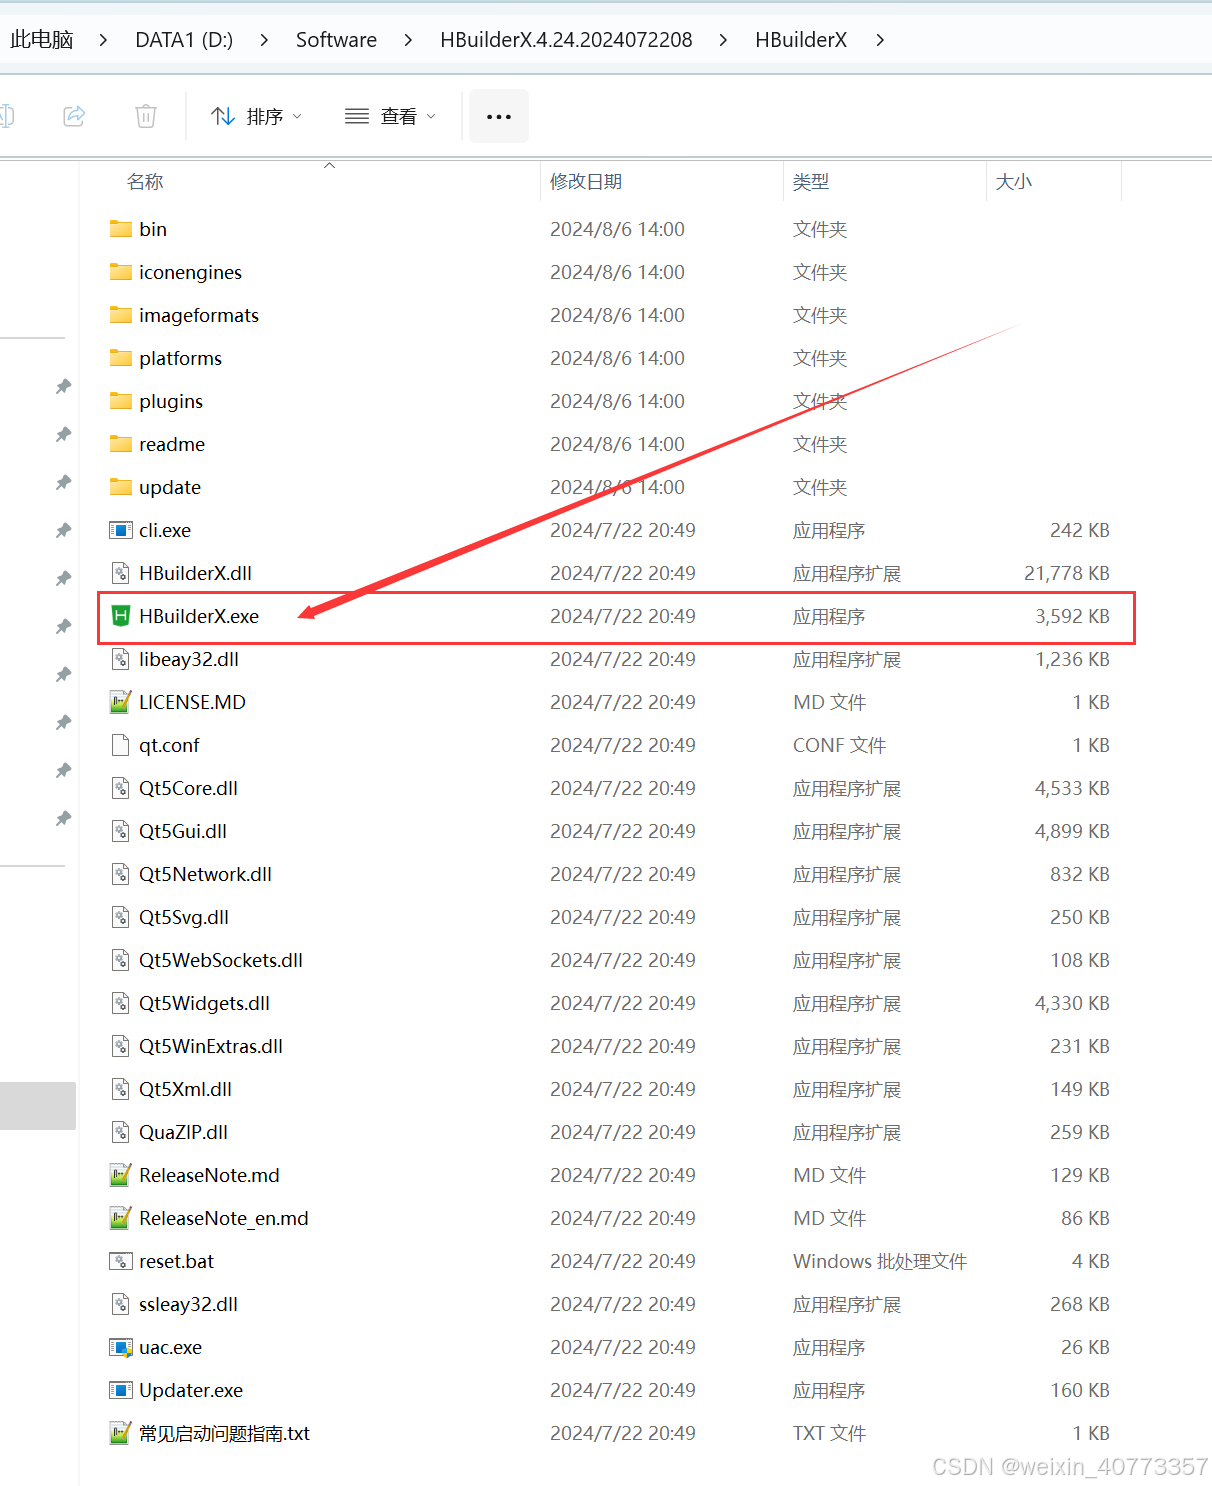This screenshot has width=1212, height=1486.
Task: Select the Qt5Core.dll file icon
Action: [121, 788]
